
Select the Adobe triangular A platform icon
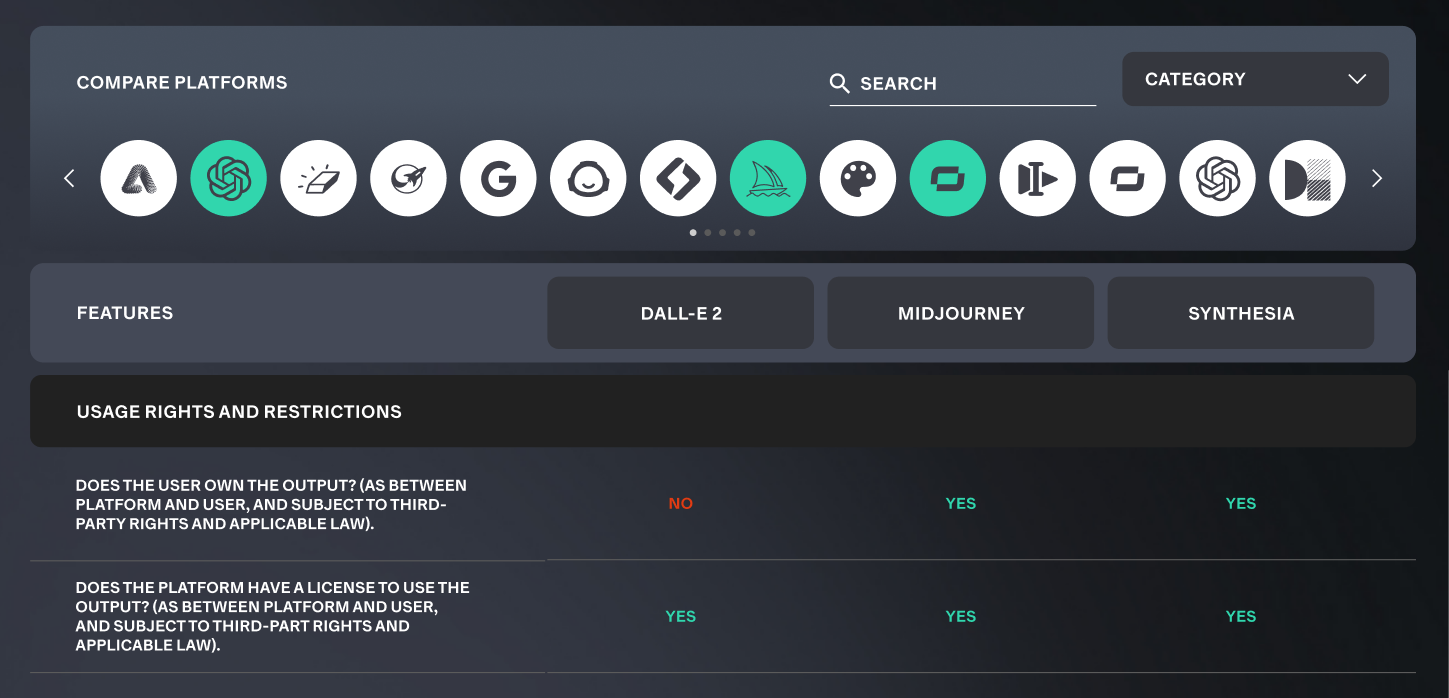139,179
